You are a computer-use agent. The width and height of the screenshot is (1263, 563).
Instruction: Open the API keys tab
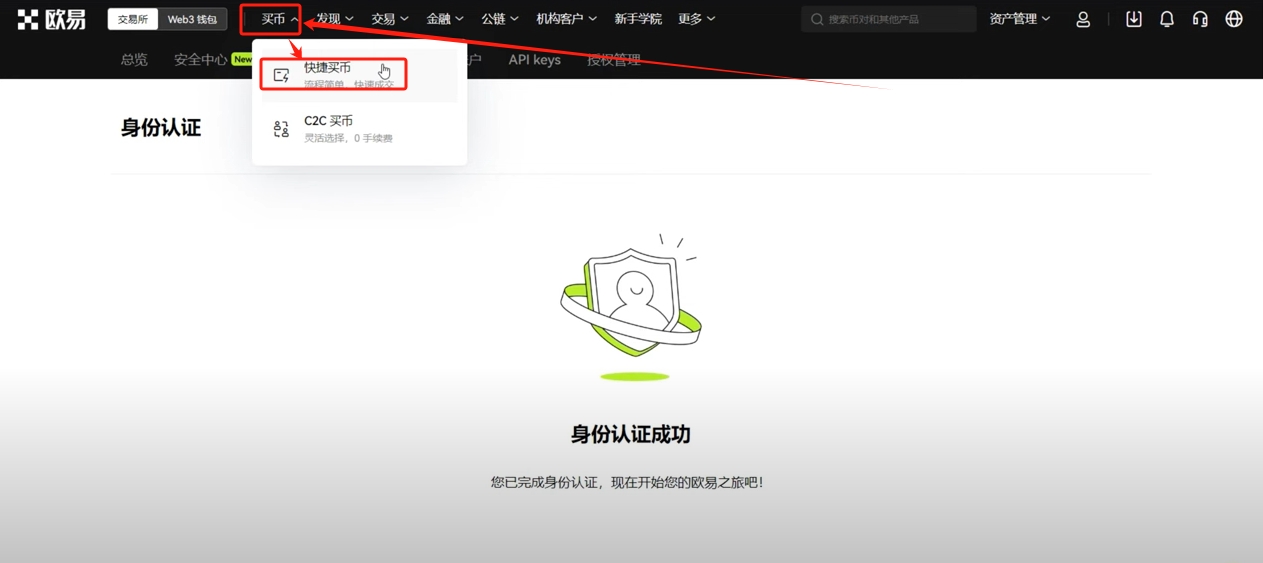tap(534, 60)
